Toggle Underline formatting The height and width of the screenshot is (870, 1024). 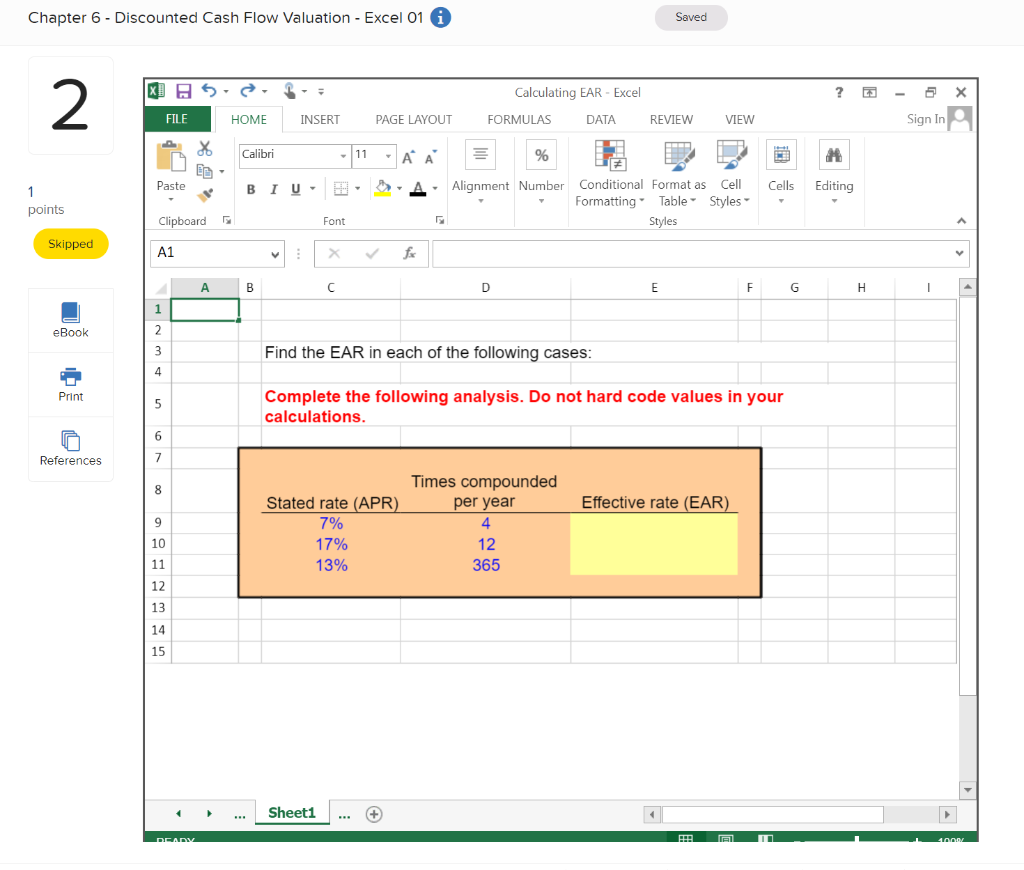pyautogui.click(x=296, y=189)
